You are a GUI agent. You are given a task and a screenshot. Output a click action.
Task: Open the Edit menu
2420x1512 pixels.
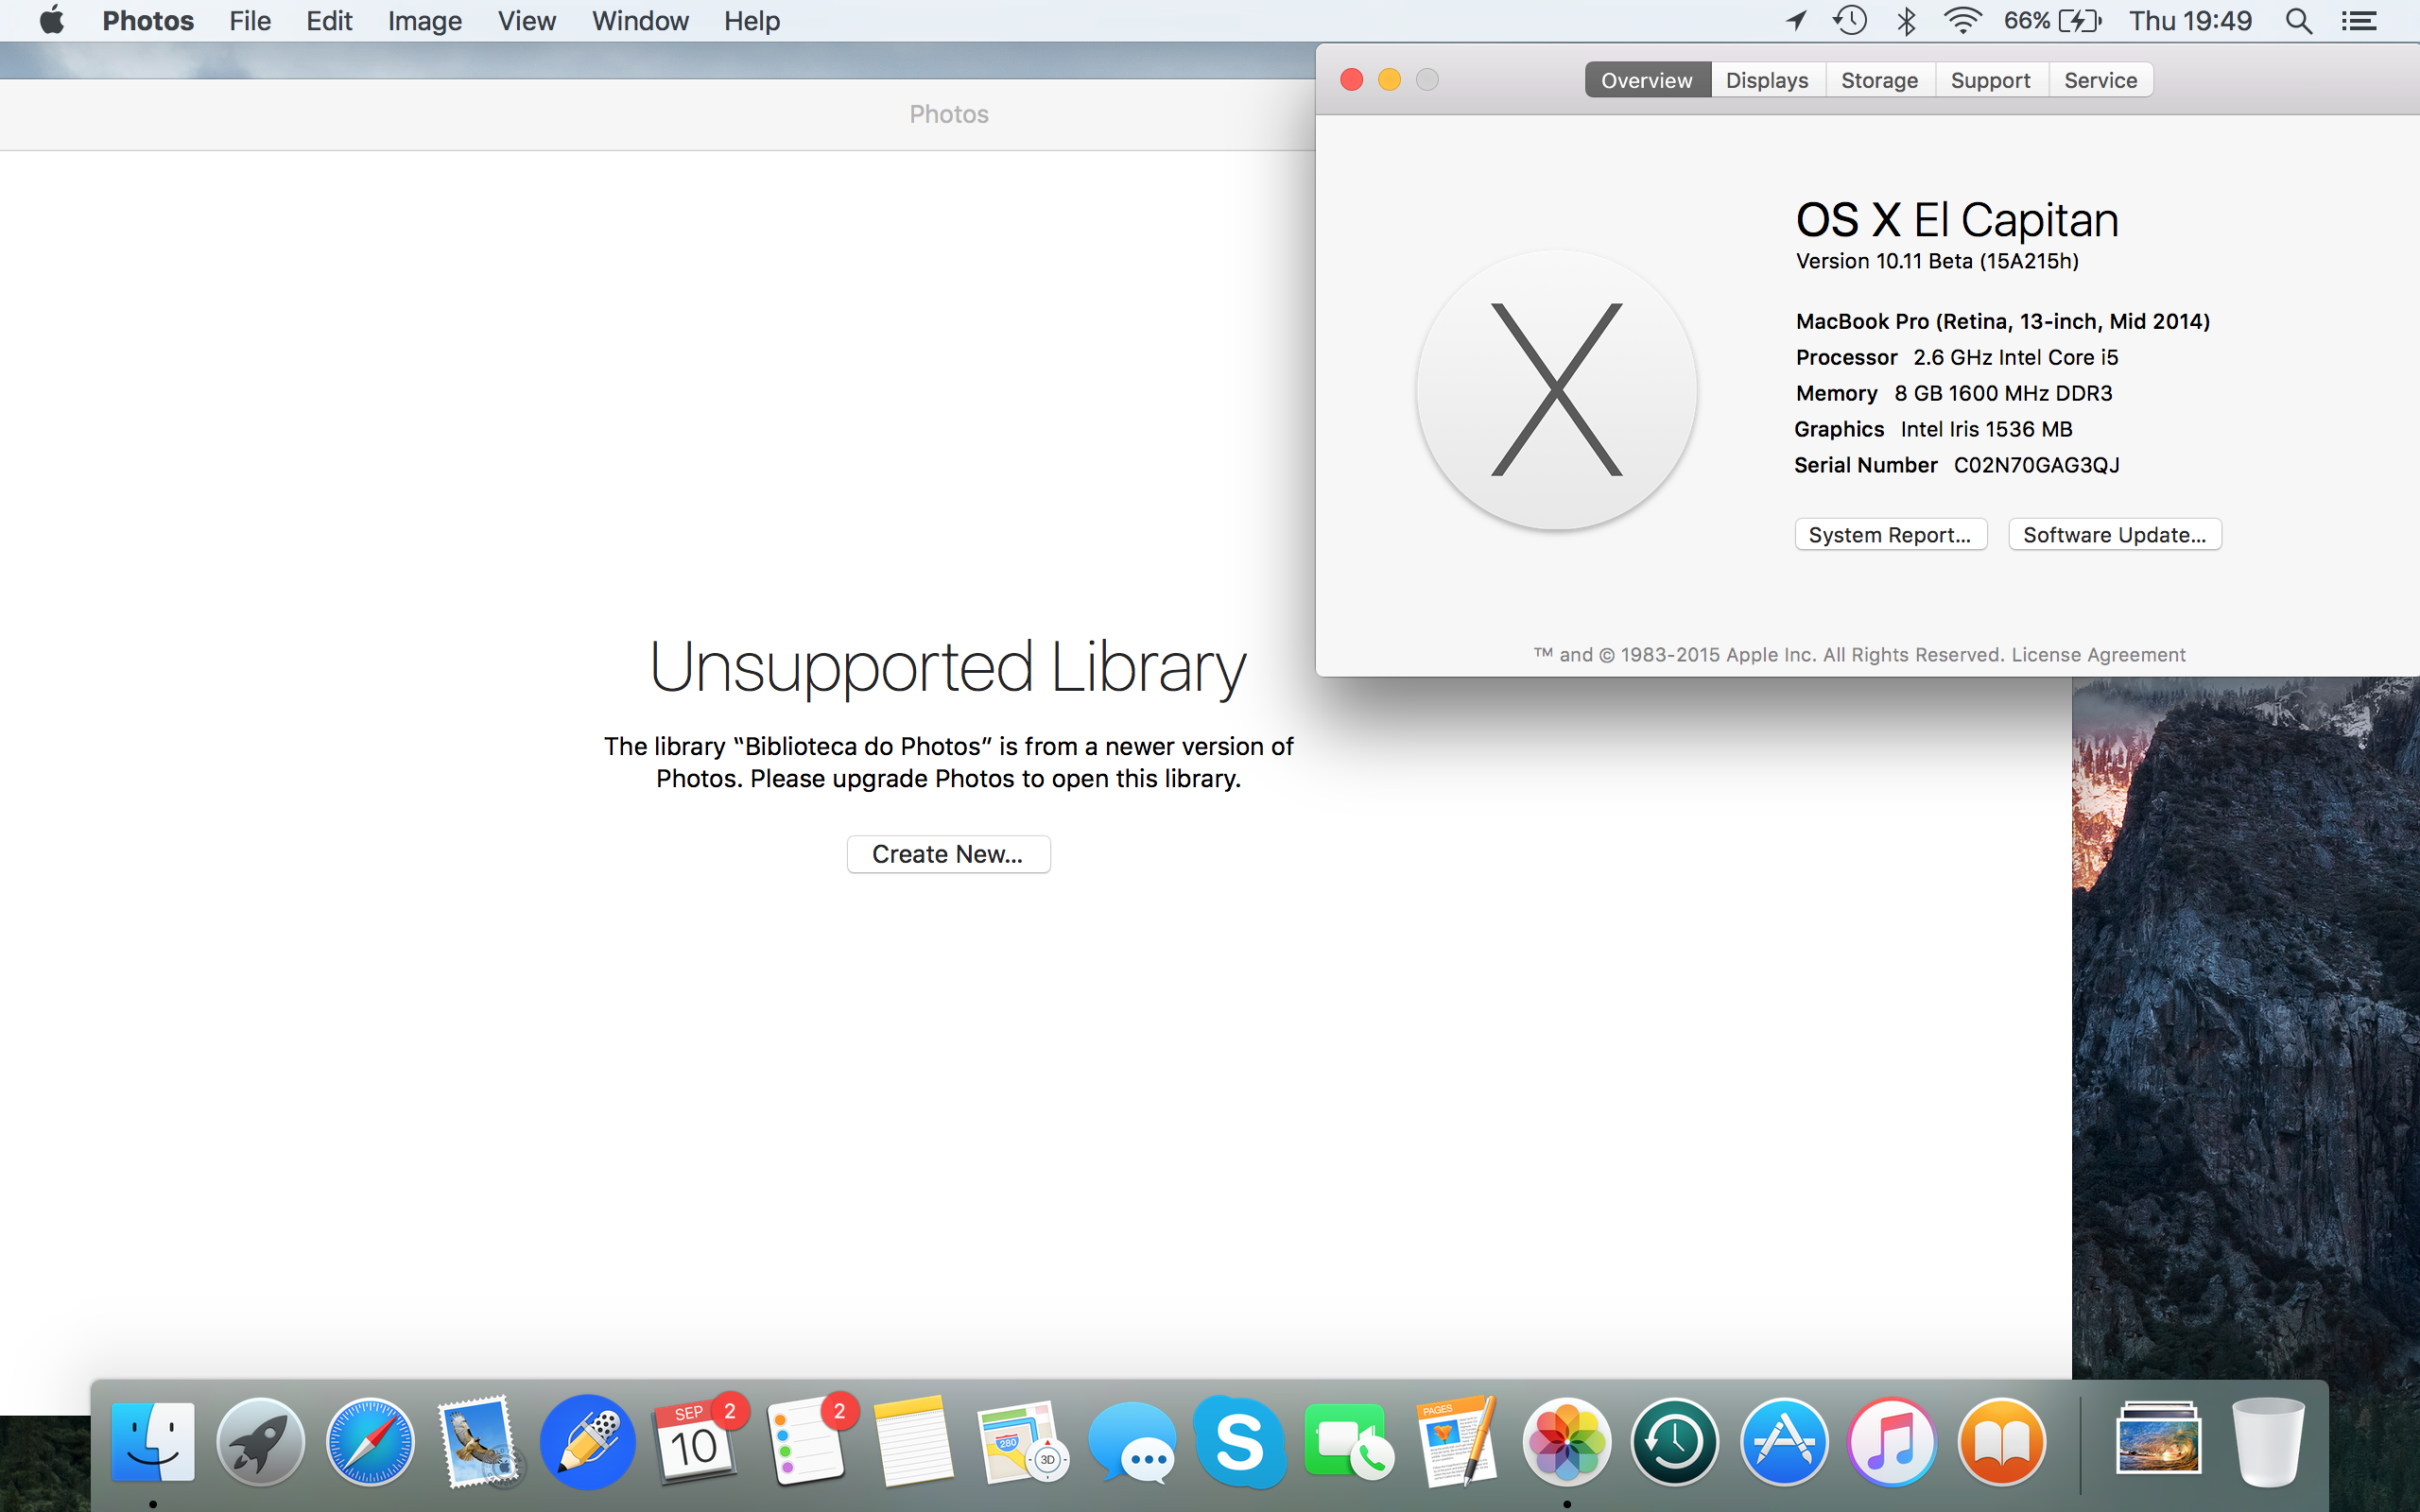pos(329,21)
